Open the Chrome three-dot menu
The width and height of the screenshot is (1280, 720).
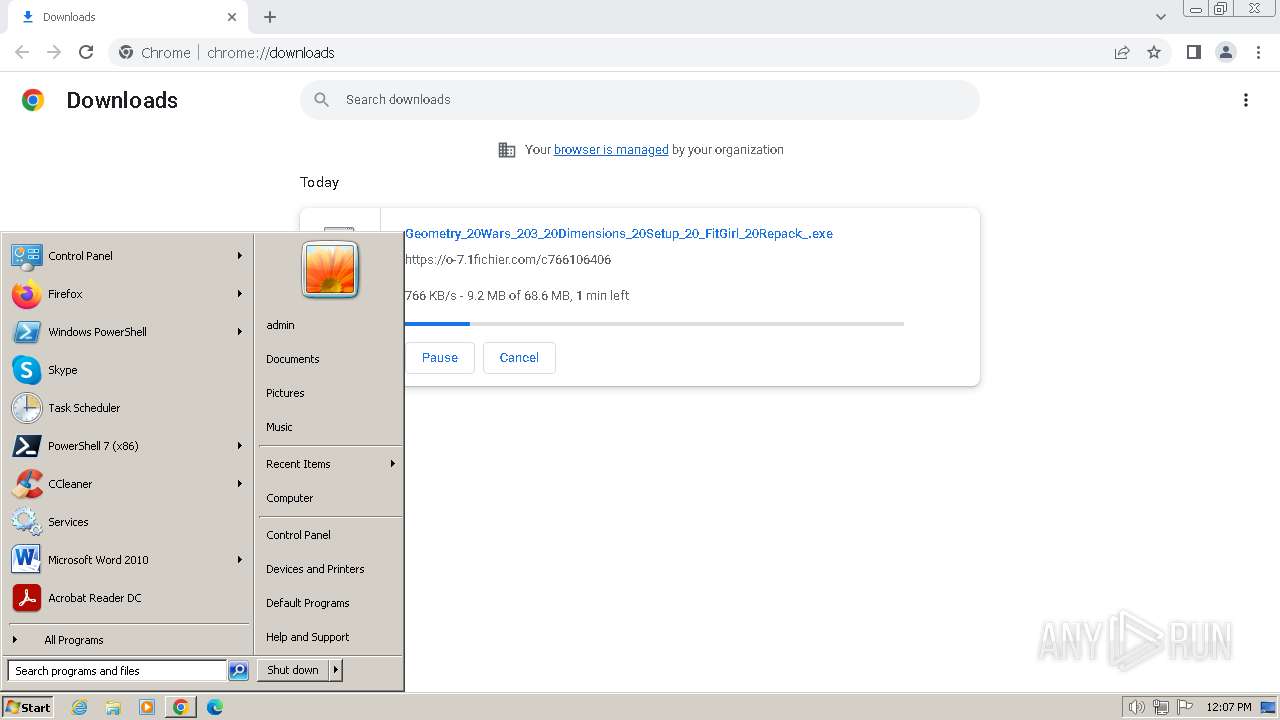(1258, 52)
